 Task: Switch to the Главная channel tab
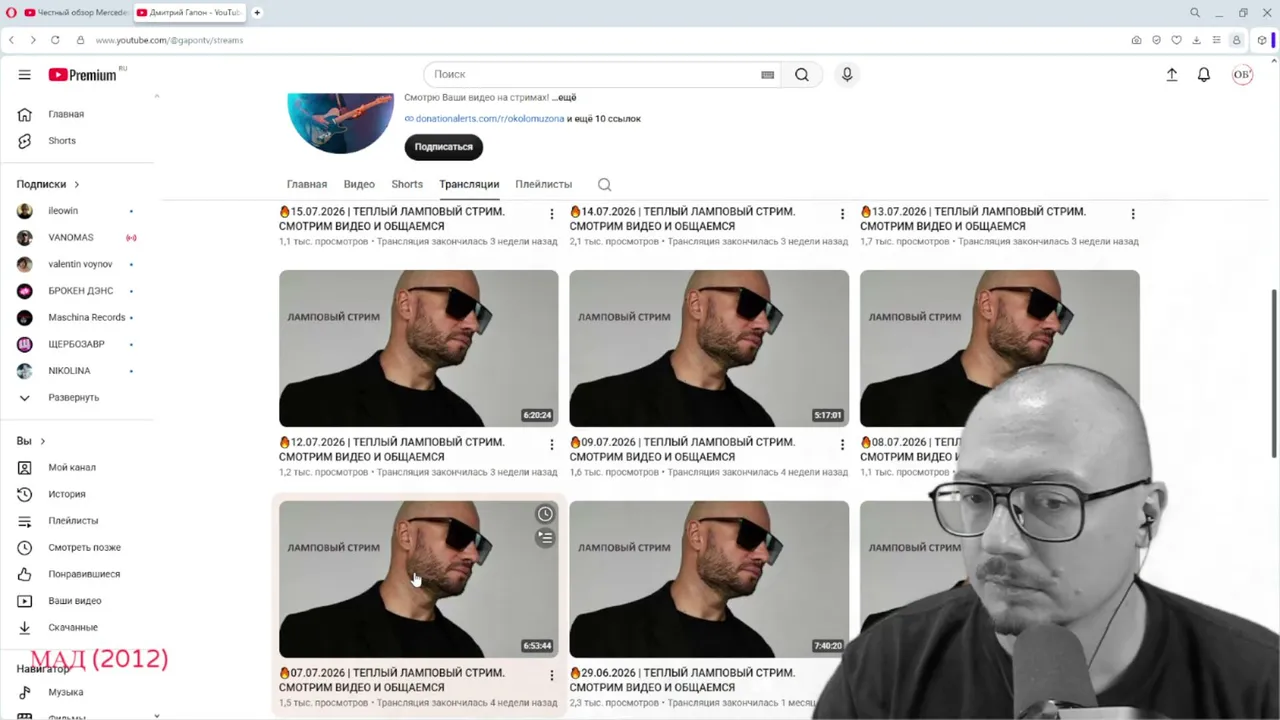tap(307, 184)
